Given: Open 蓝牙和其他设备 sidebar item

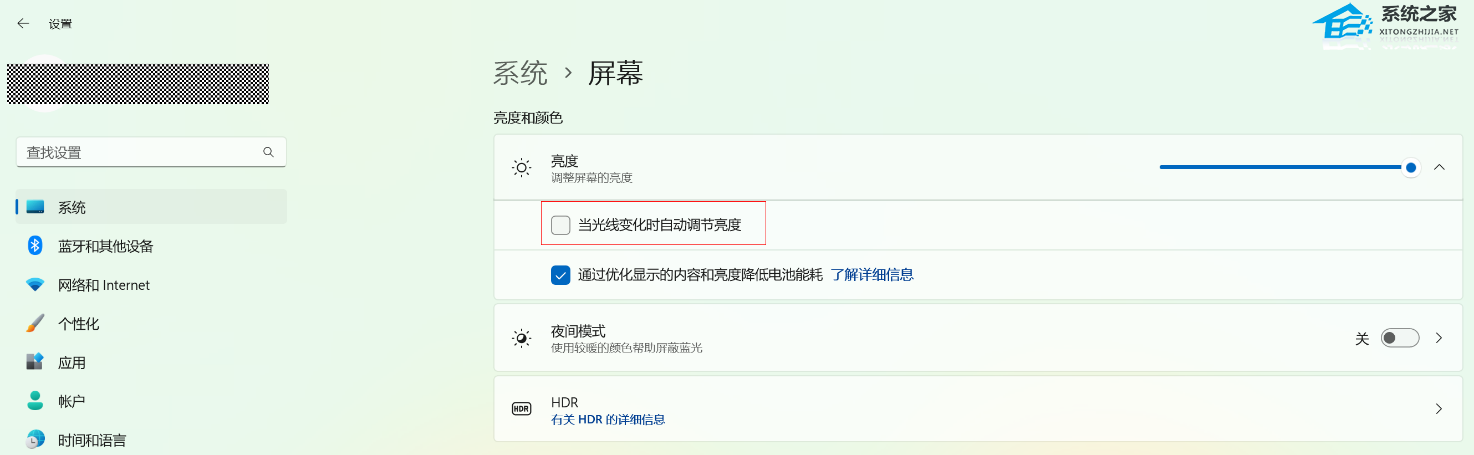Looking at the screenshot, I should (105, 246).
